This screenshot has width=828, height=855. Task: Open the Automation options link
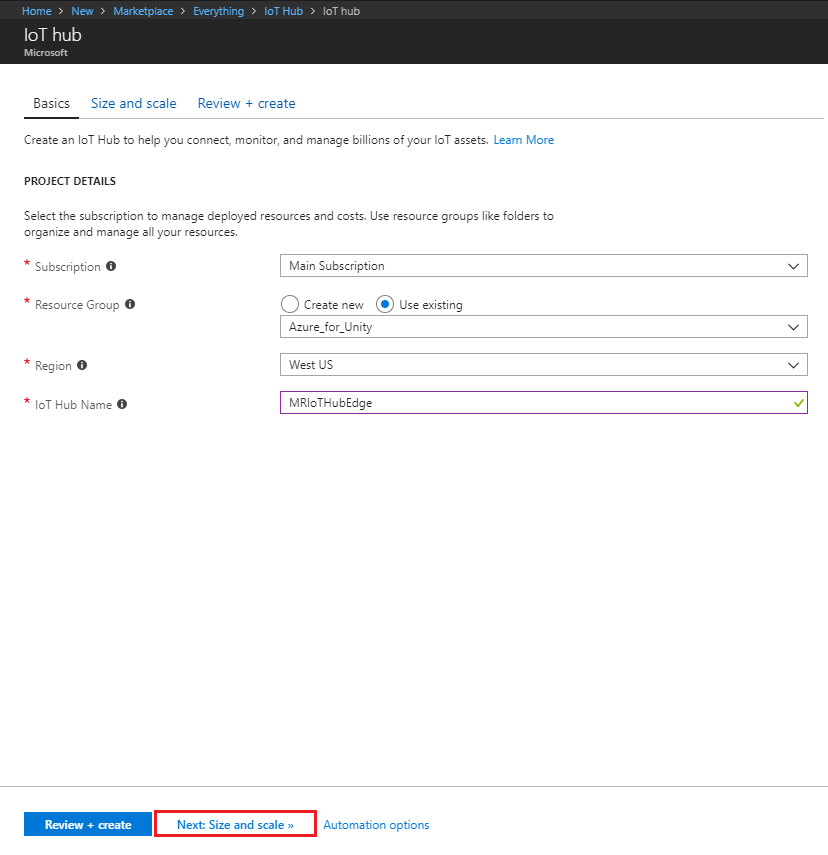pyautogui.click(x=375, y=824)
